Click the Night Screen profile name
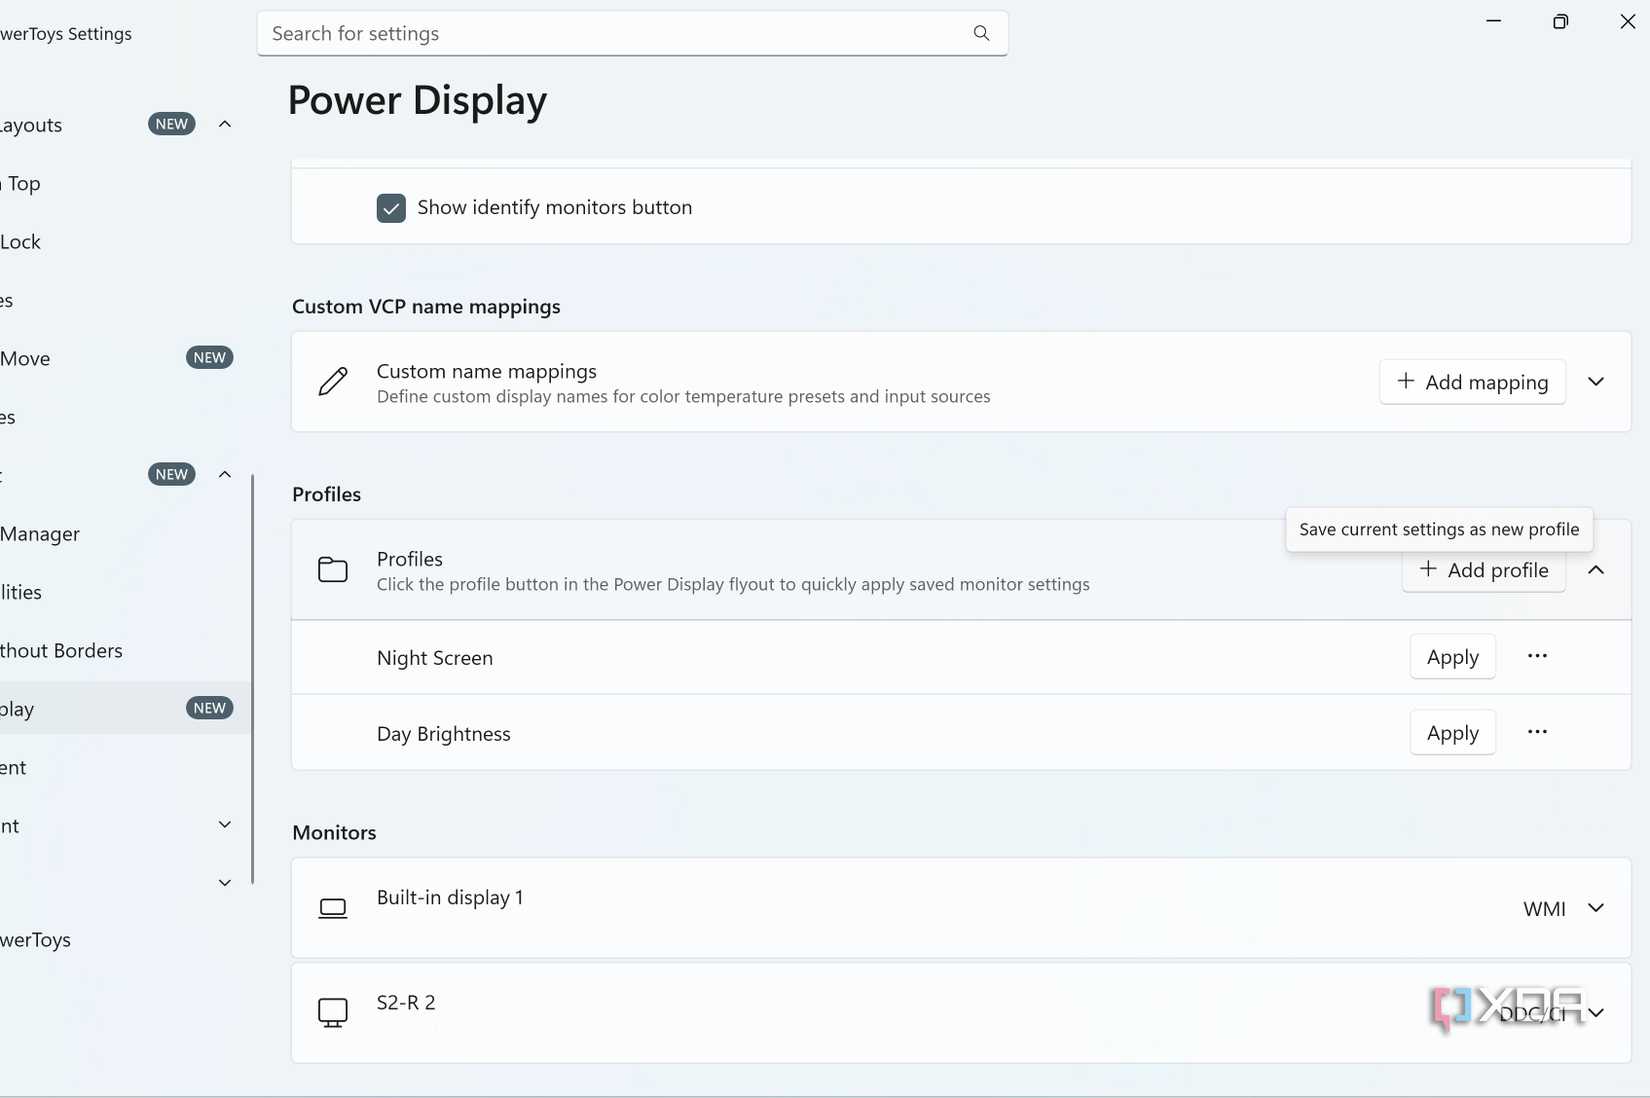Image resolution: width=1650 pixels, height=1098 pixels. pyautogui.click(x=435, y=657)
